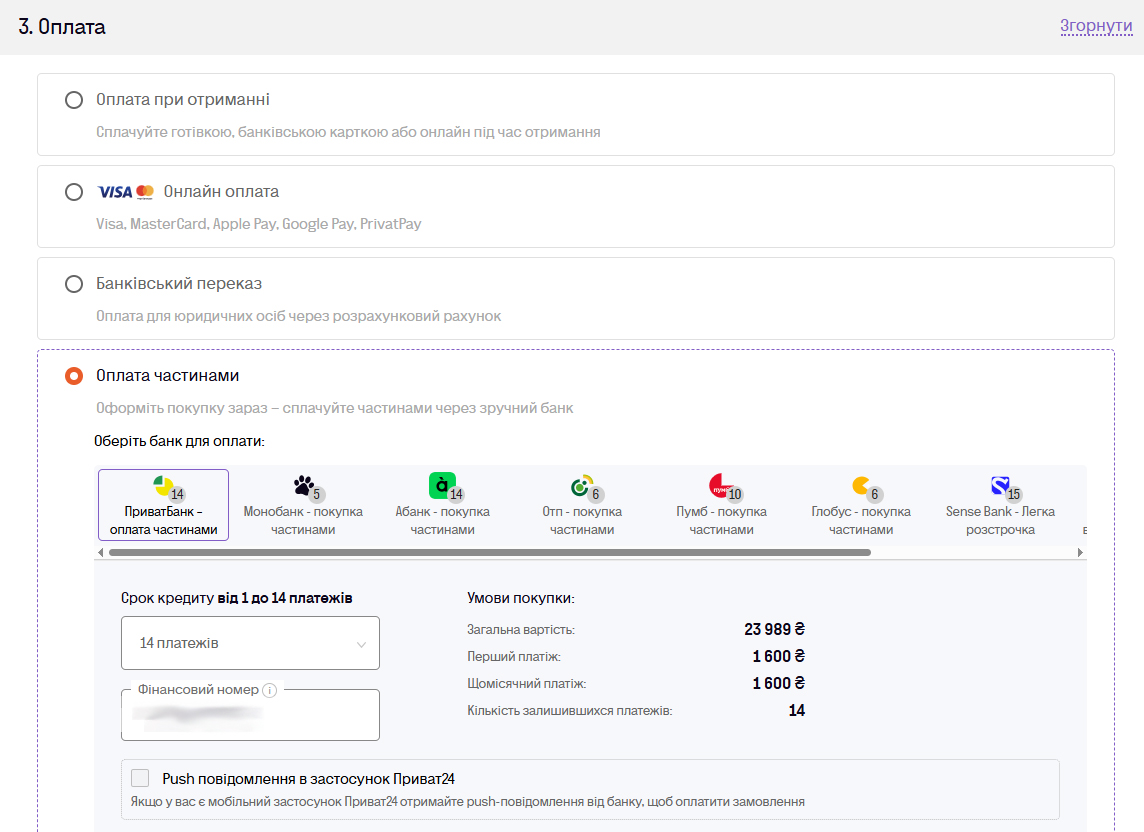
Task: Click the info icon beside Фінансовий номер
Action: pyautogui.click(x=269, y=690)
